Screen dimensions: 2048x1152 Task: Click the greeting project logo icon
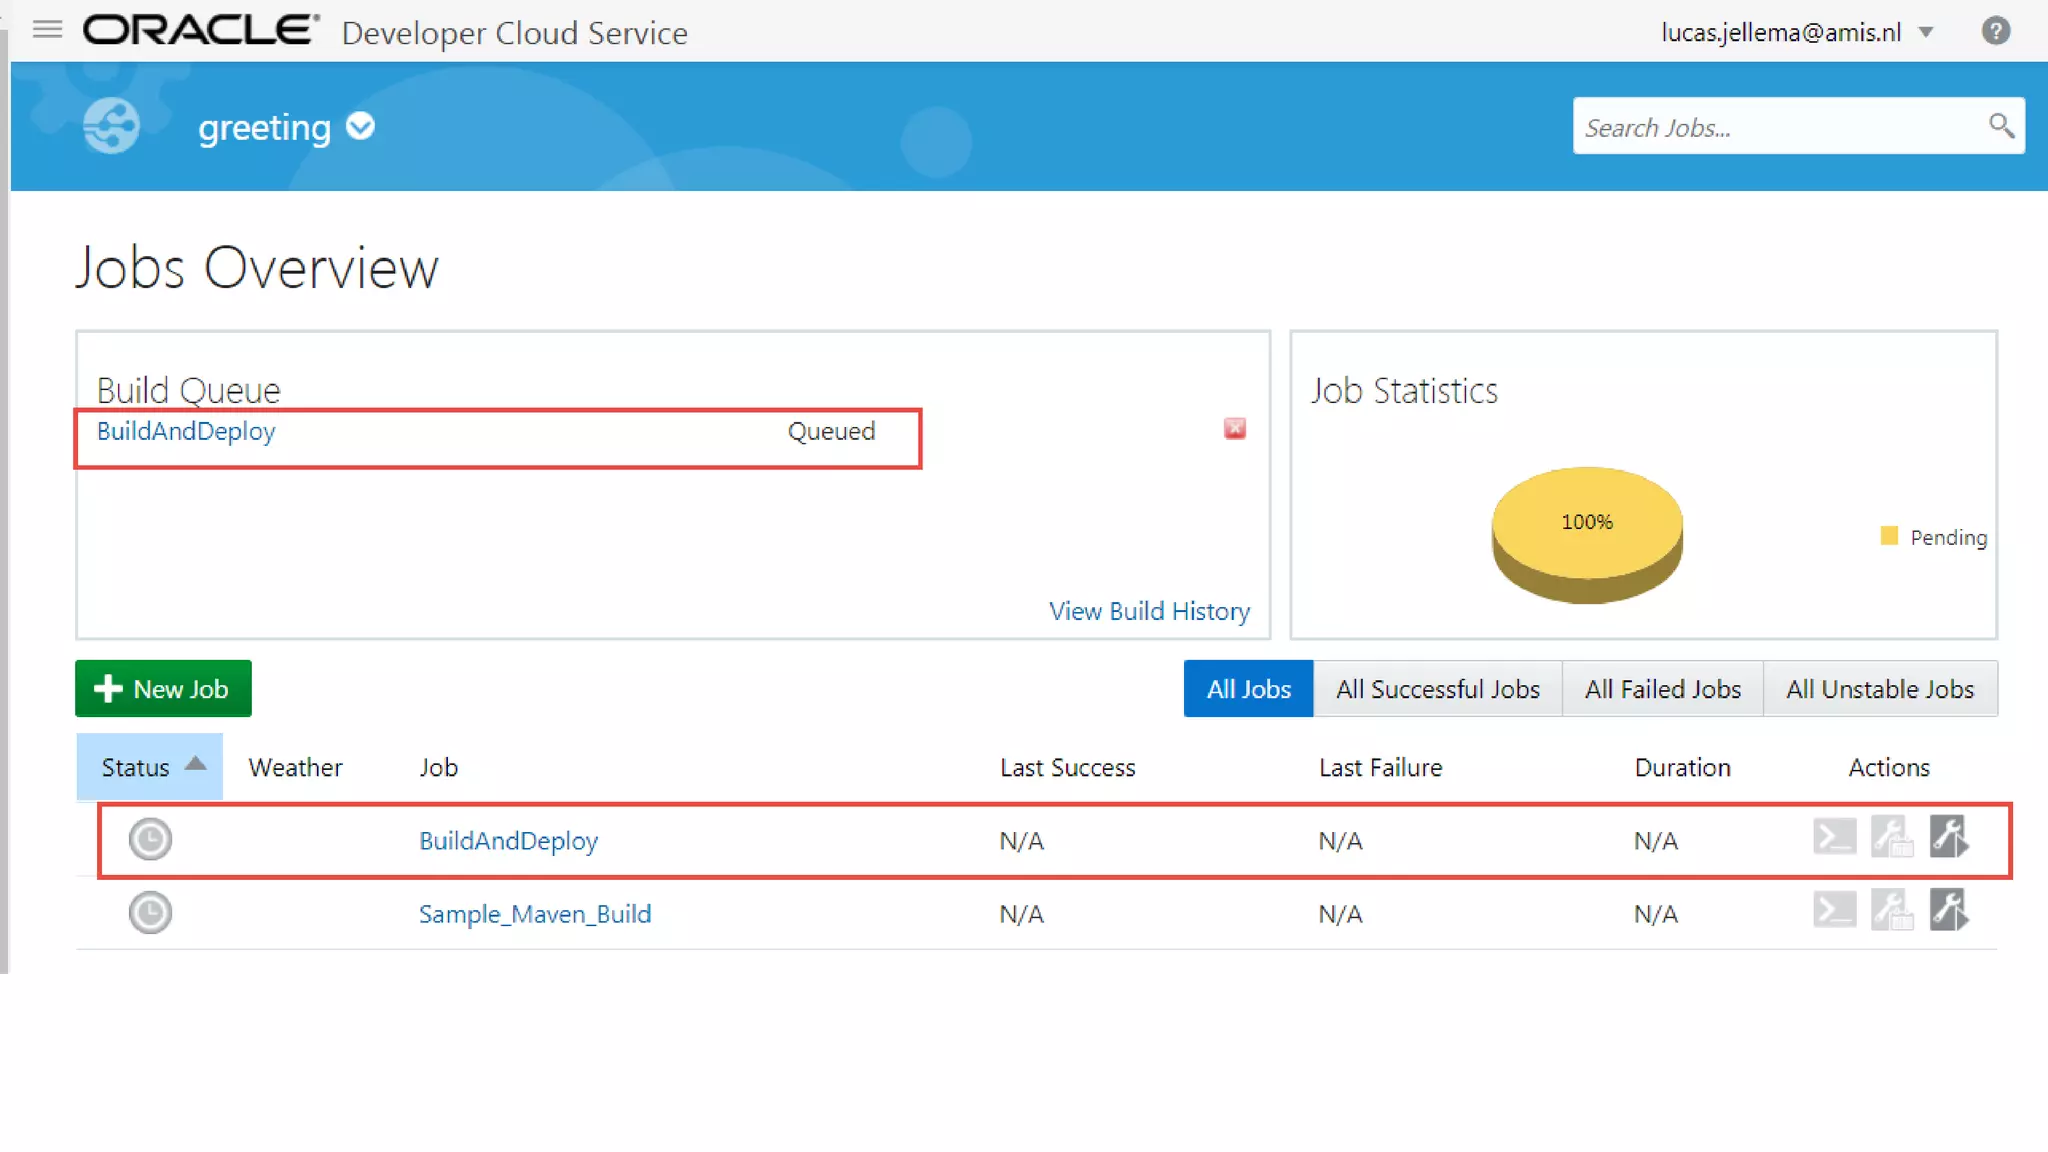[x=111, y=126]
